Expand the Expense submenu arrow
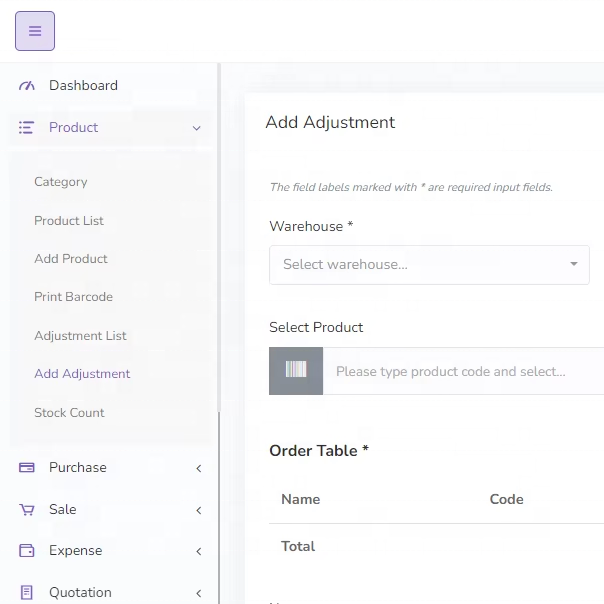 199,551
